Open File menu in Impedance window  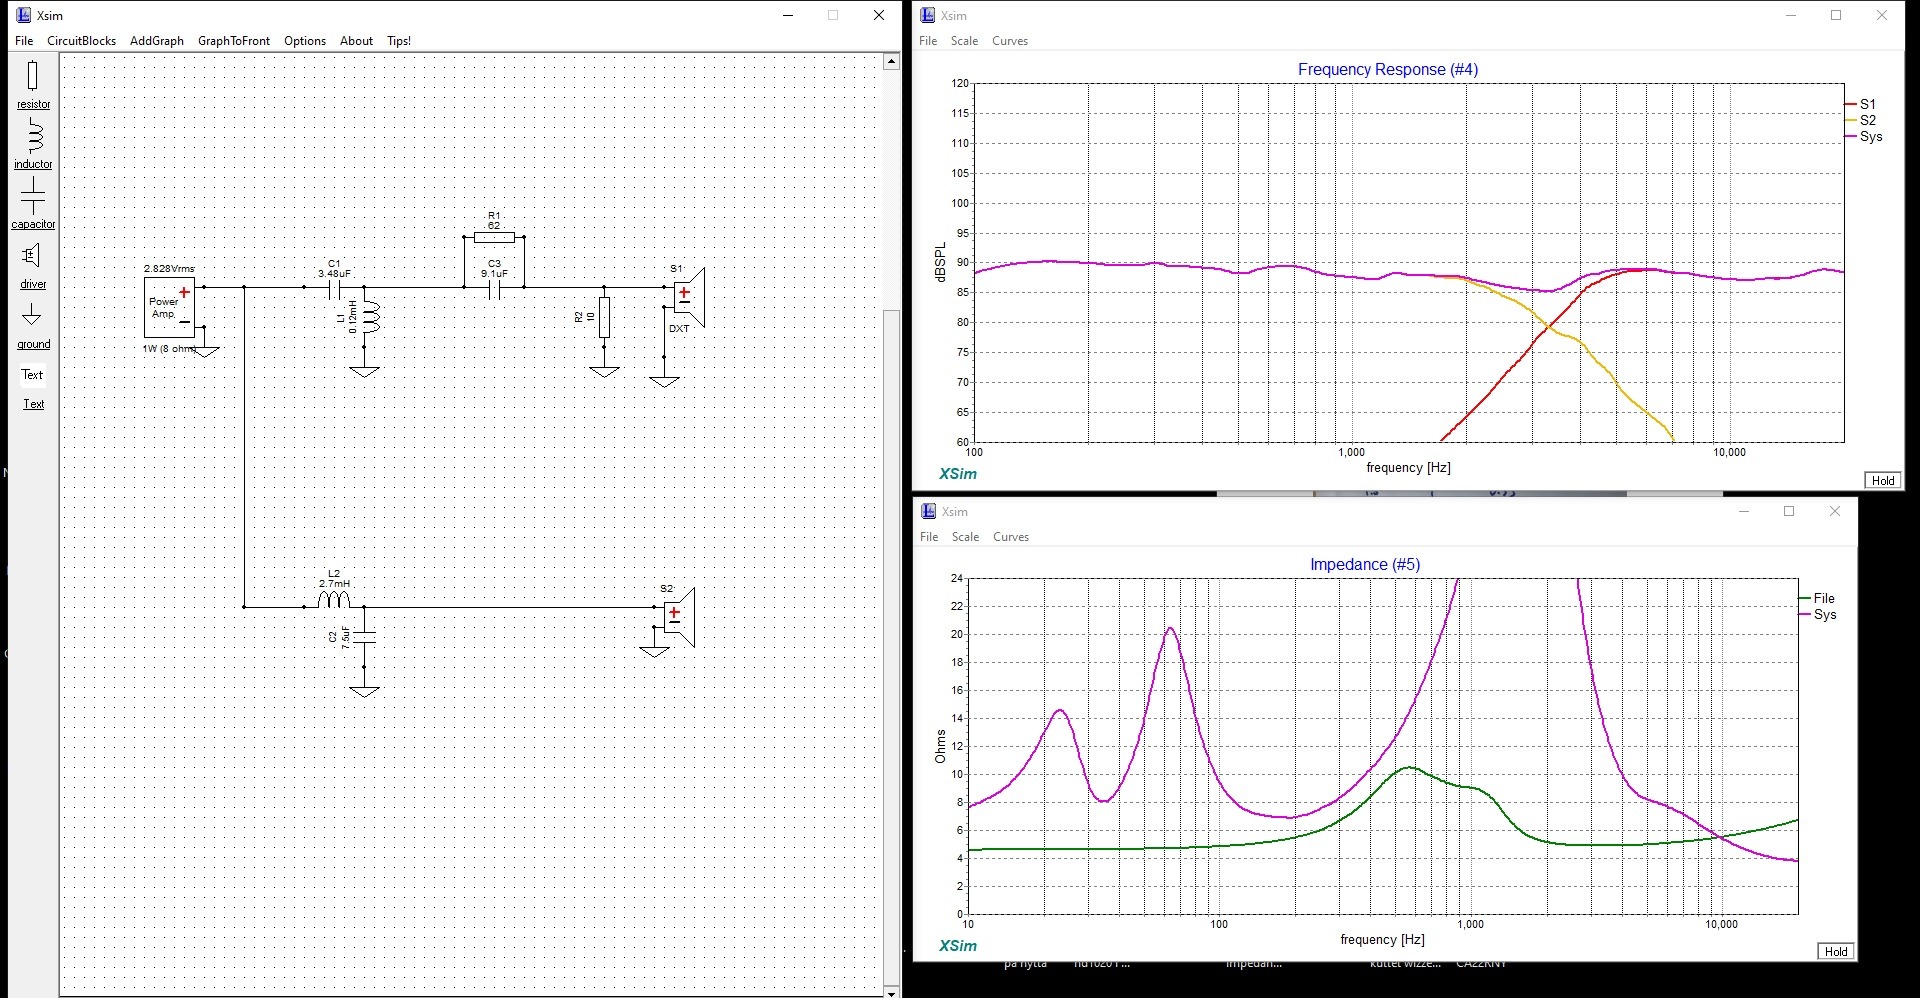929,537
